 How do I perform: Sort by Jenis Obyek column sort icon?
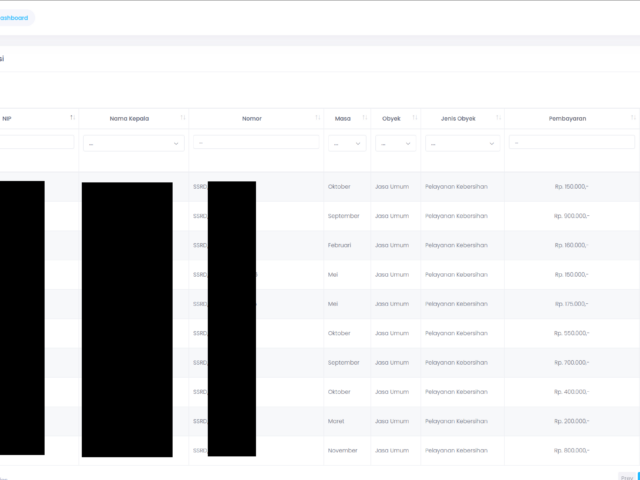(498, 118)
